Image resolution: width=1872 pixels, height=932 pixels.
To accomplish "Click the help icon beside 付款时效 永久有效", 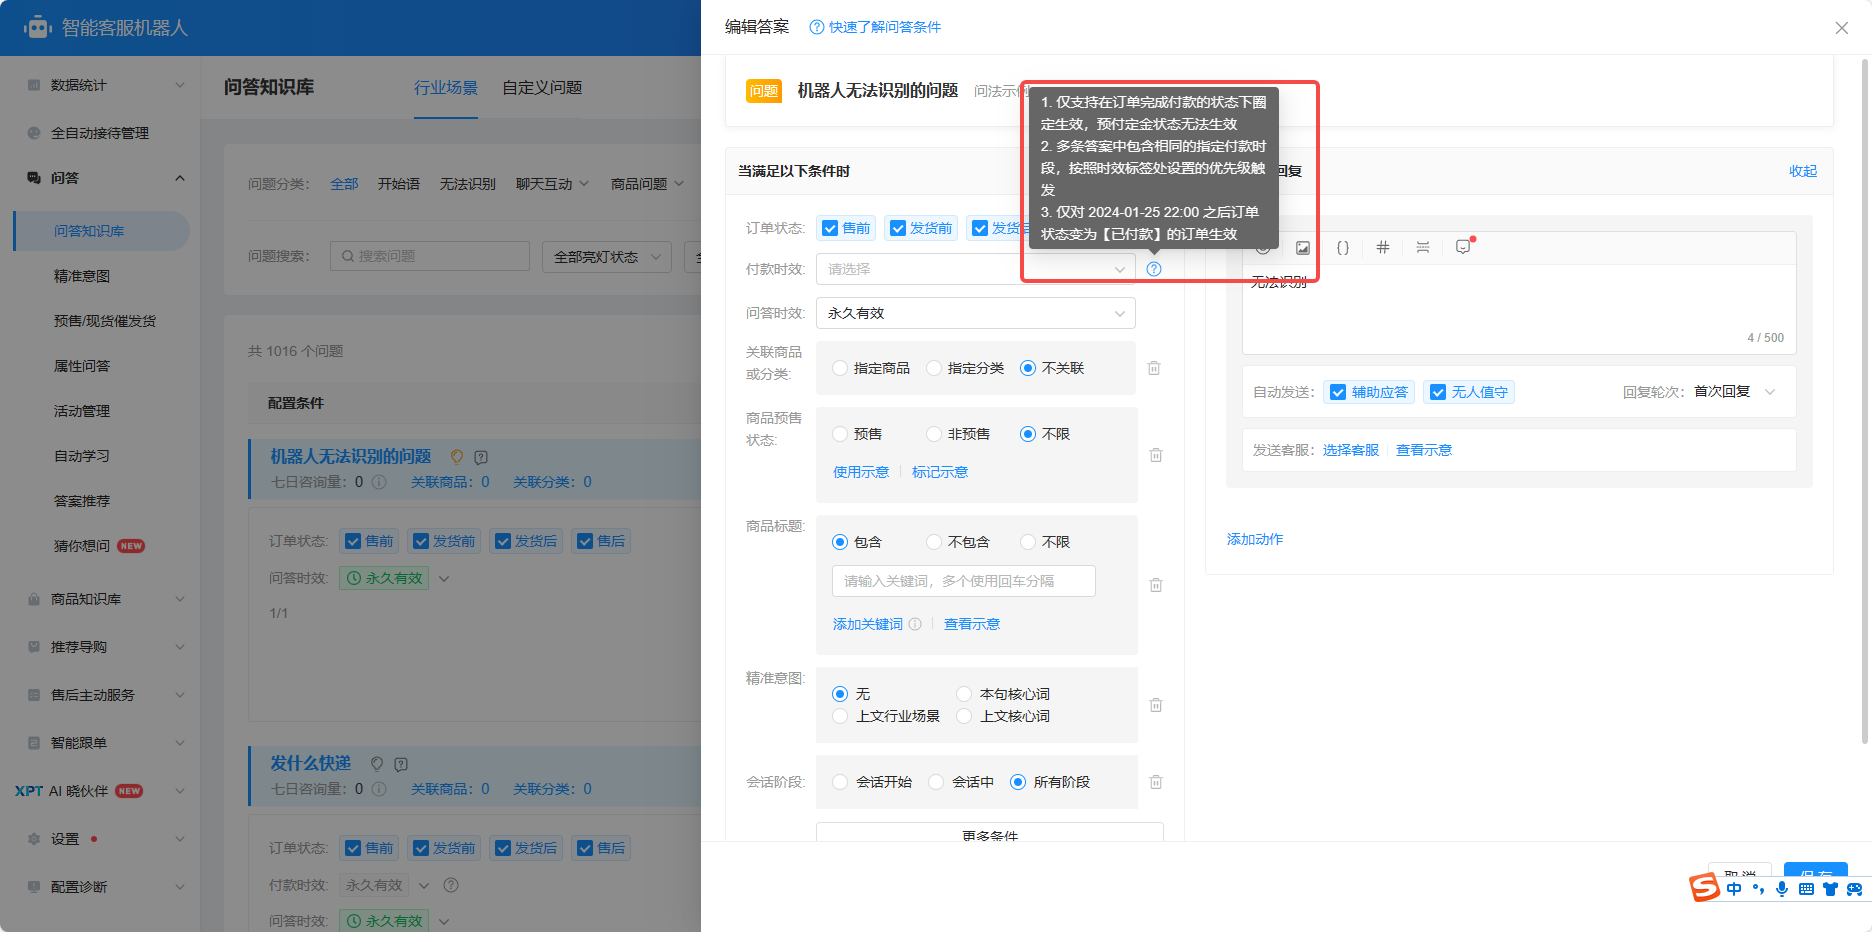I will coord(451,885).
